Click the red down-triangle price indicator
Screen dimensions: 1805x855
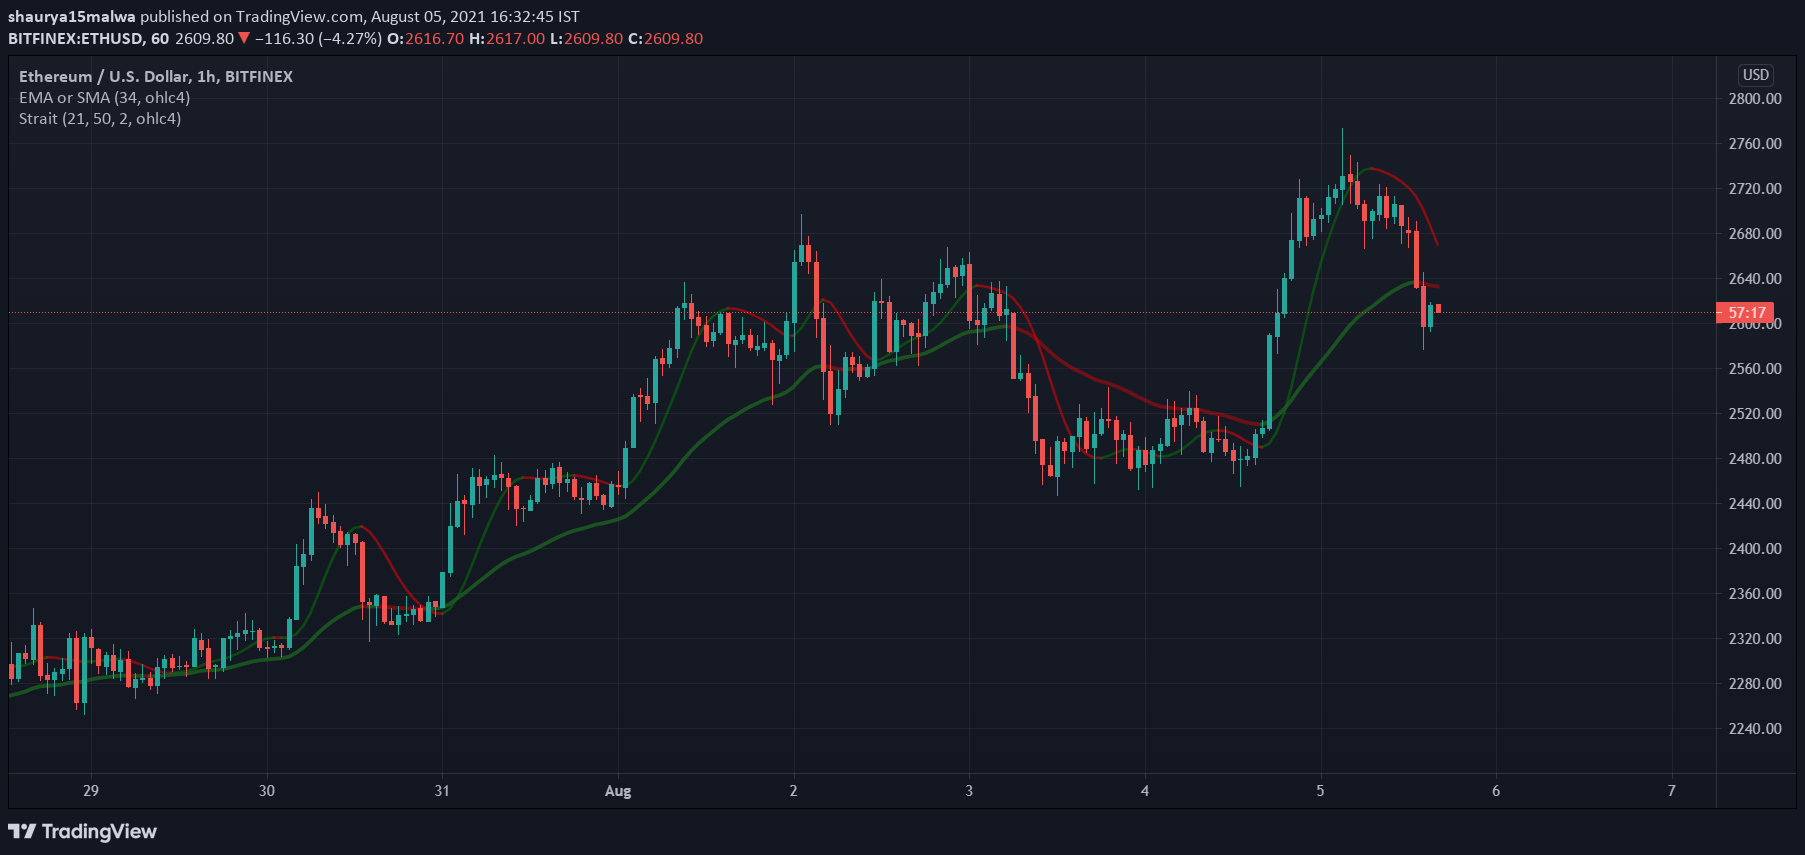click(243, 38)
